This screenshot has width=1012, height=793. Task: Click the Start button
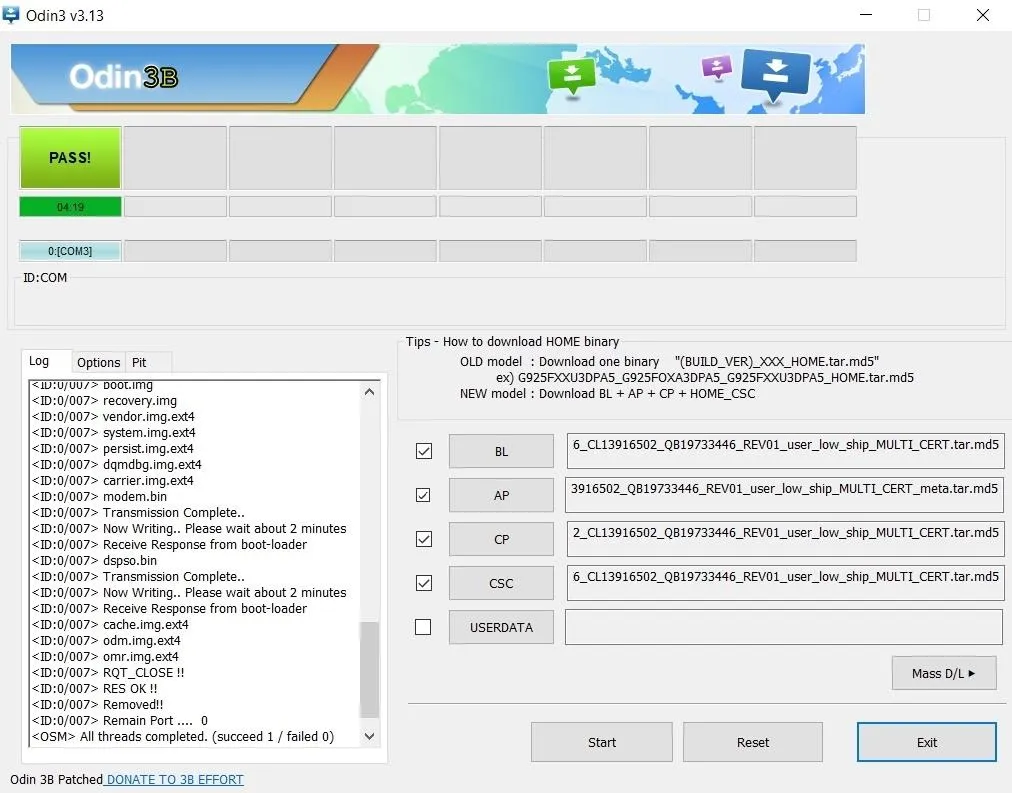[x=602, y=742]
